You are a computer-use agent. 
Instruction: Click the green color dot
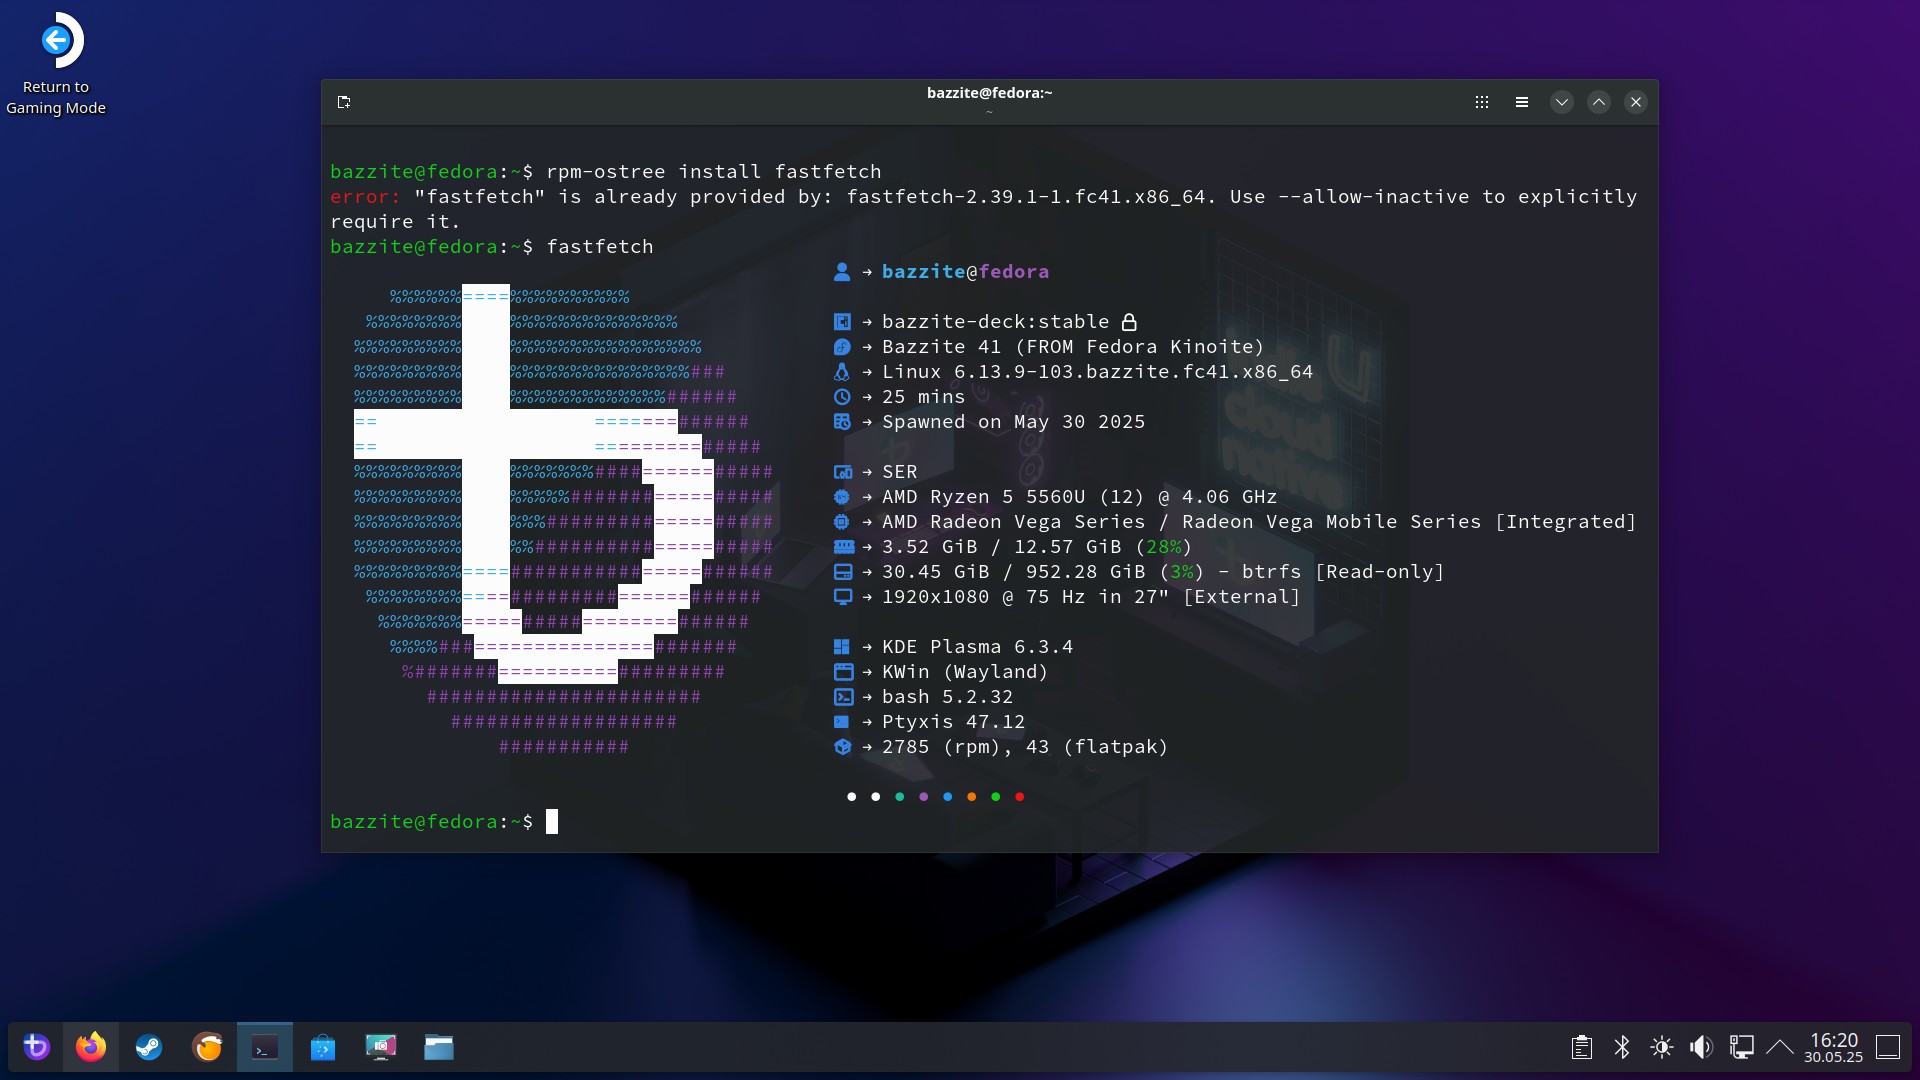996,797
